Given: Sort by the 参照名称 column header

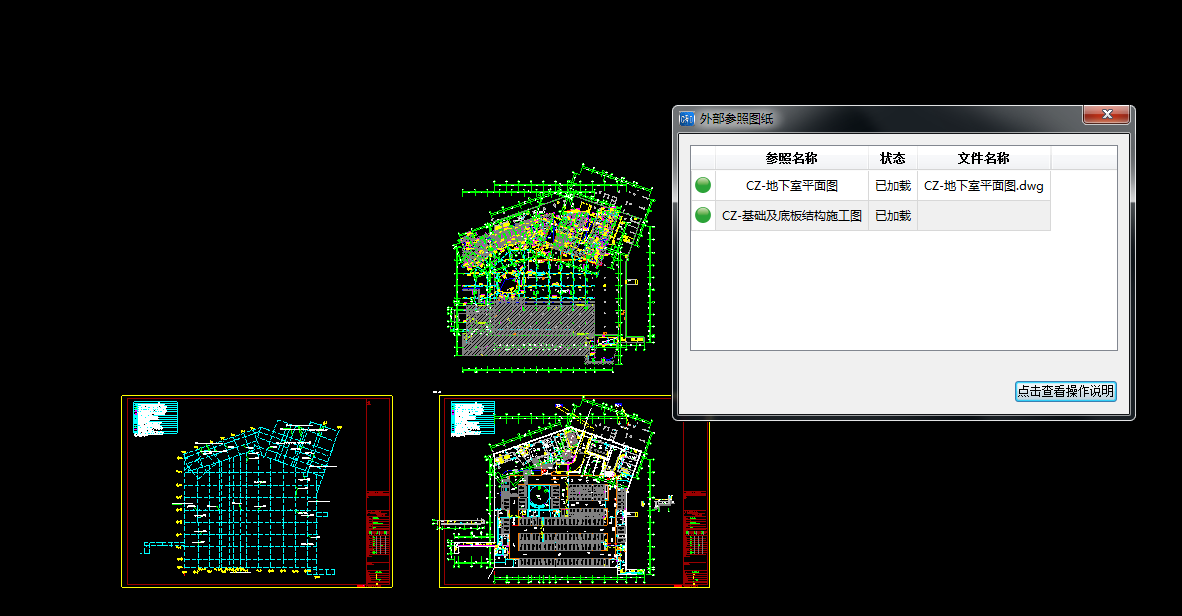Looking at the screenshot, I should coord(791,158).
